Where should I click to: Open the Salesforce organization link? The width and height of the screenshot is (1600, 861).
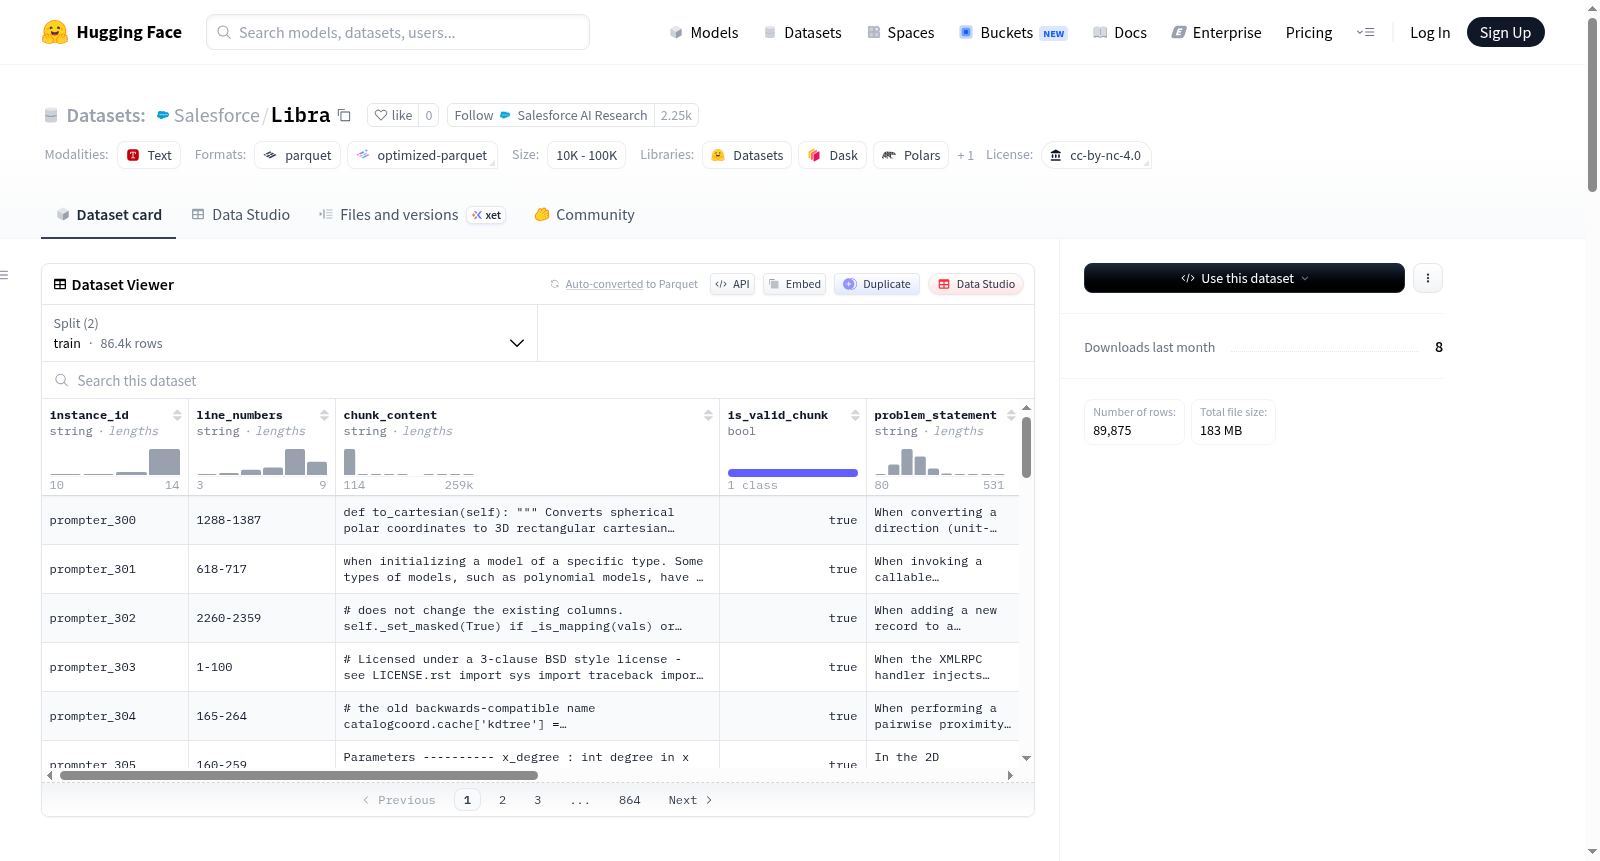217,115
